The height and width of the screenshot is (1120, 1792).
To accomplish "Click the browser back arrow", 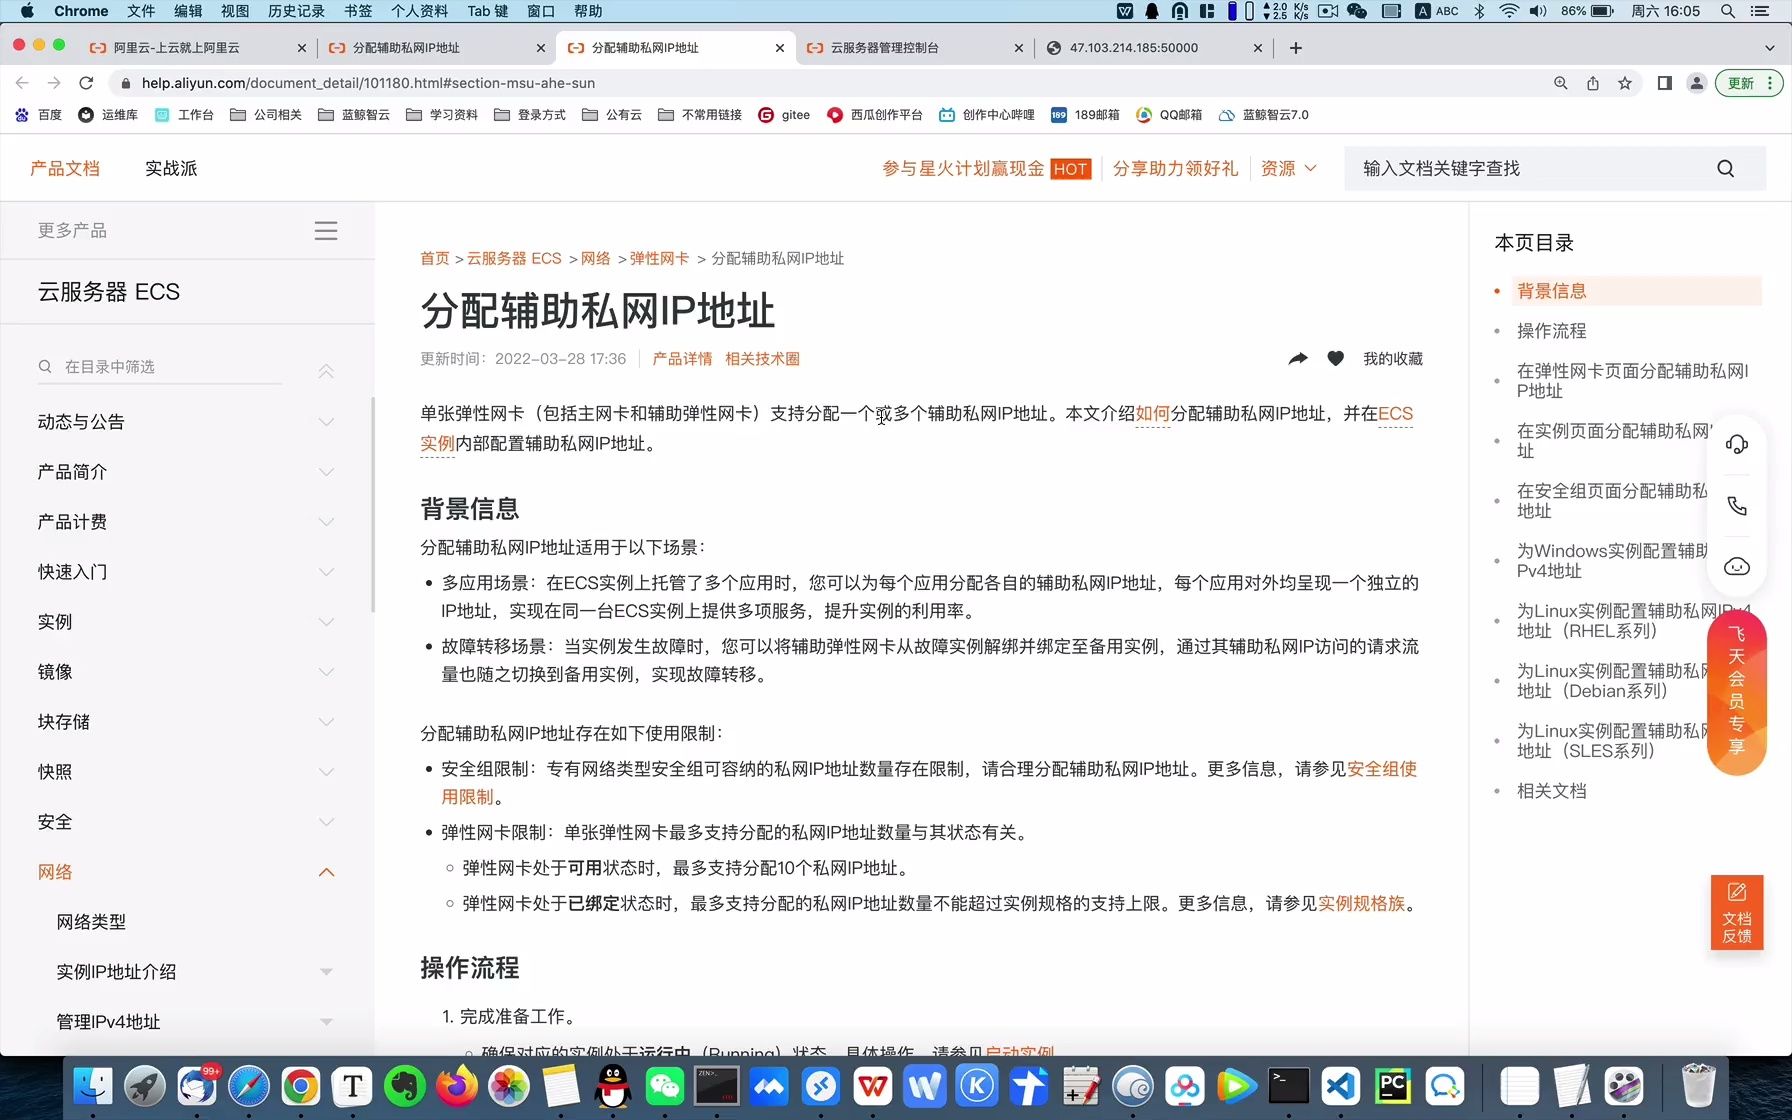I will pos(22,83).
